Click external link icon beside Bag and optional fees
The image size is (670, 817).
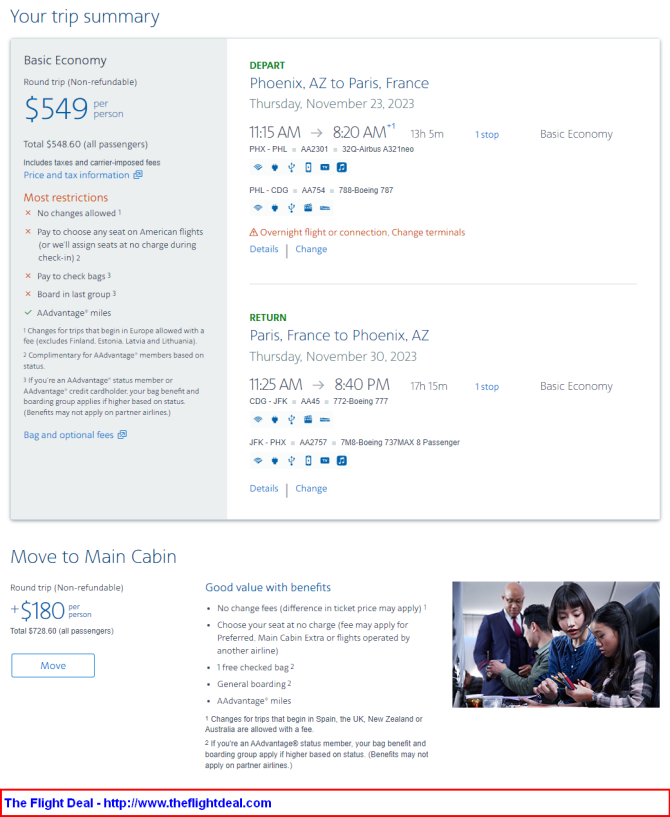click(122, 435)
